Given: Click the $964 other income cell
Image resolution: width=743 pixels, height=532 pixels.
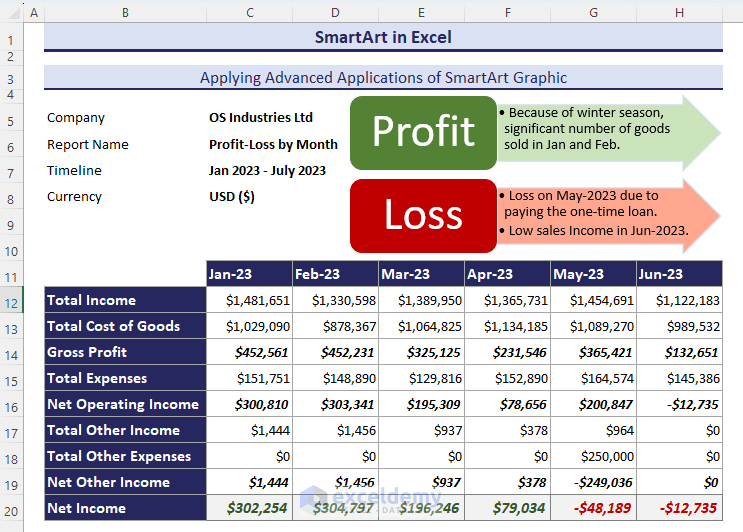Looking at the screenshot, I should tap(593, 430).
